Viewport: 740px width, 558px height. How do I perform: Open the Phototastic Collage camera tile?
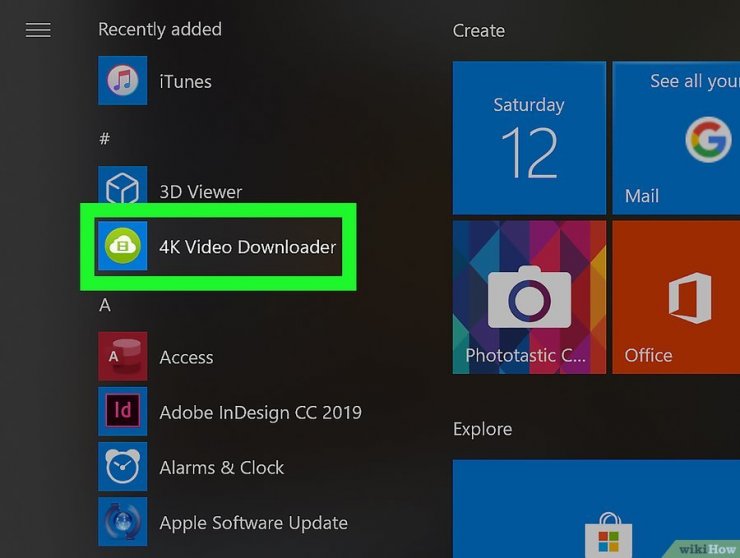529,297
